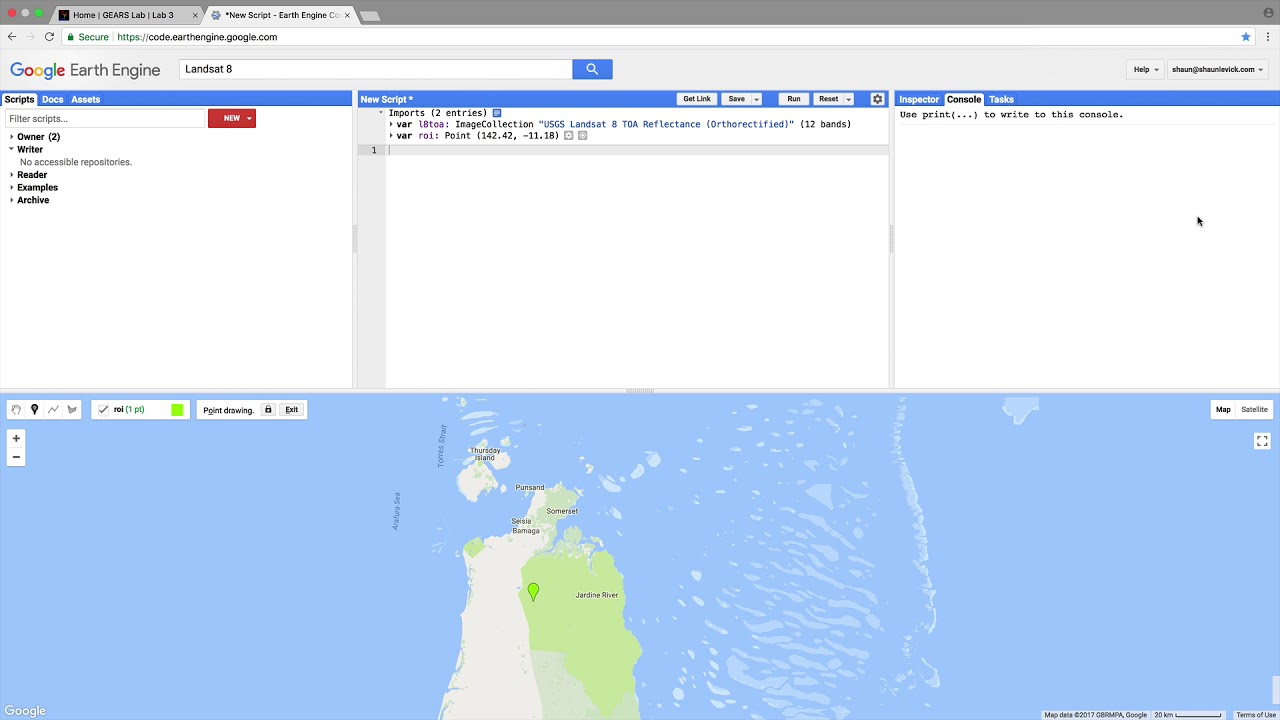This screenshot has width=1280, height=720.
Task: Open the Terms of Use link
Action: (1256, 715)
